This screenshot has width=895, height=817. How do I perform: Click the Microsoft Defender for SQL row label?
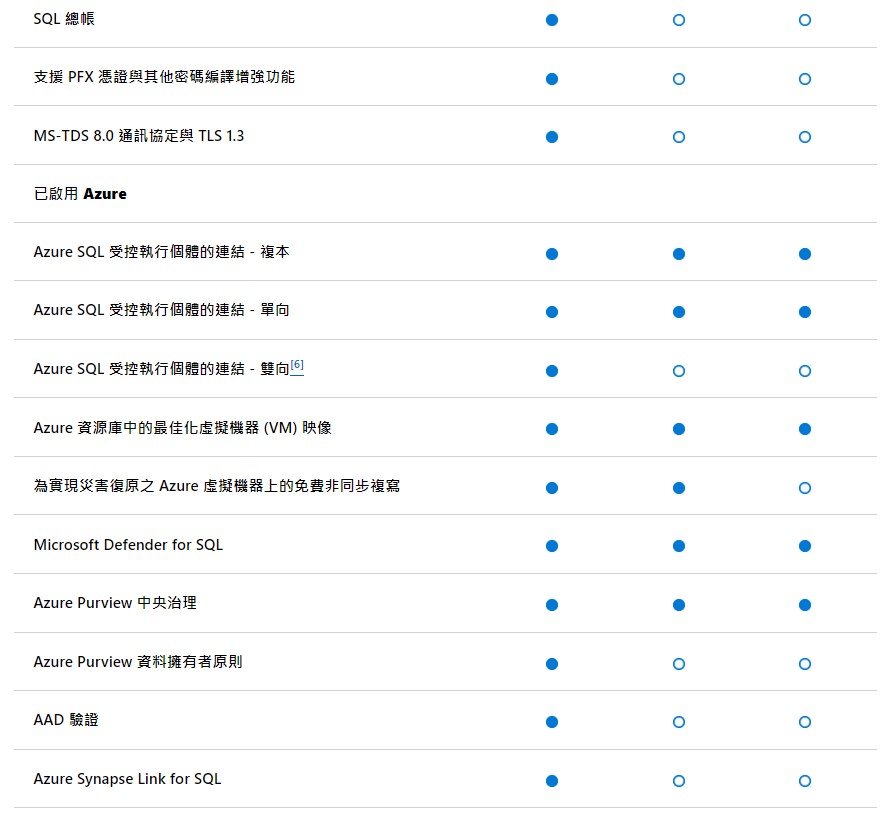click(x=130, y=546)
